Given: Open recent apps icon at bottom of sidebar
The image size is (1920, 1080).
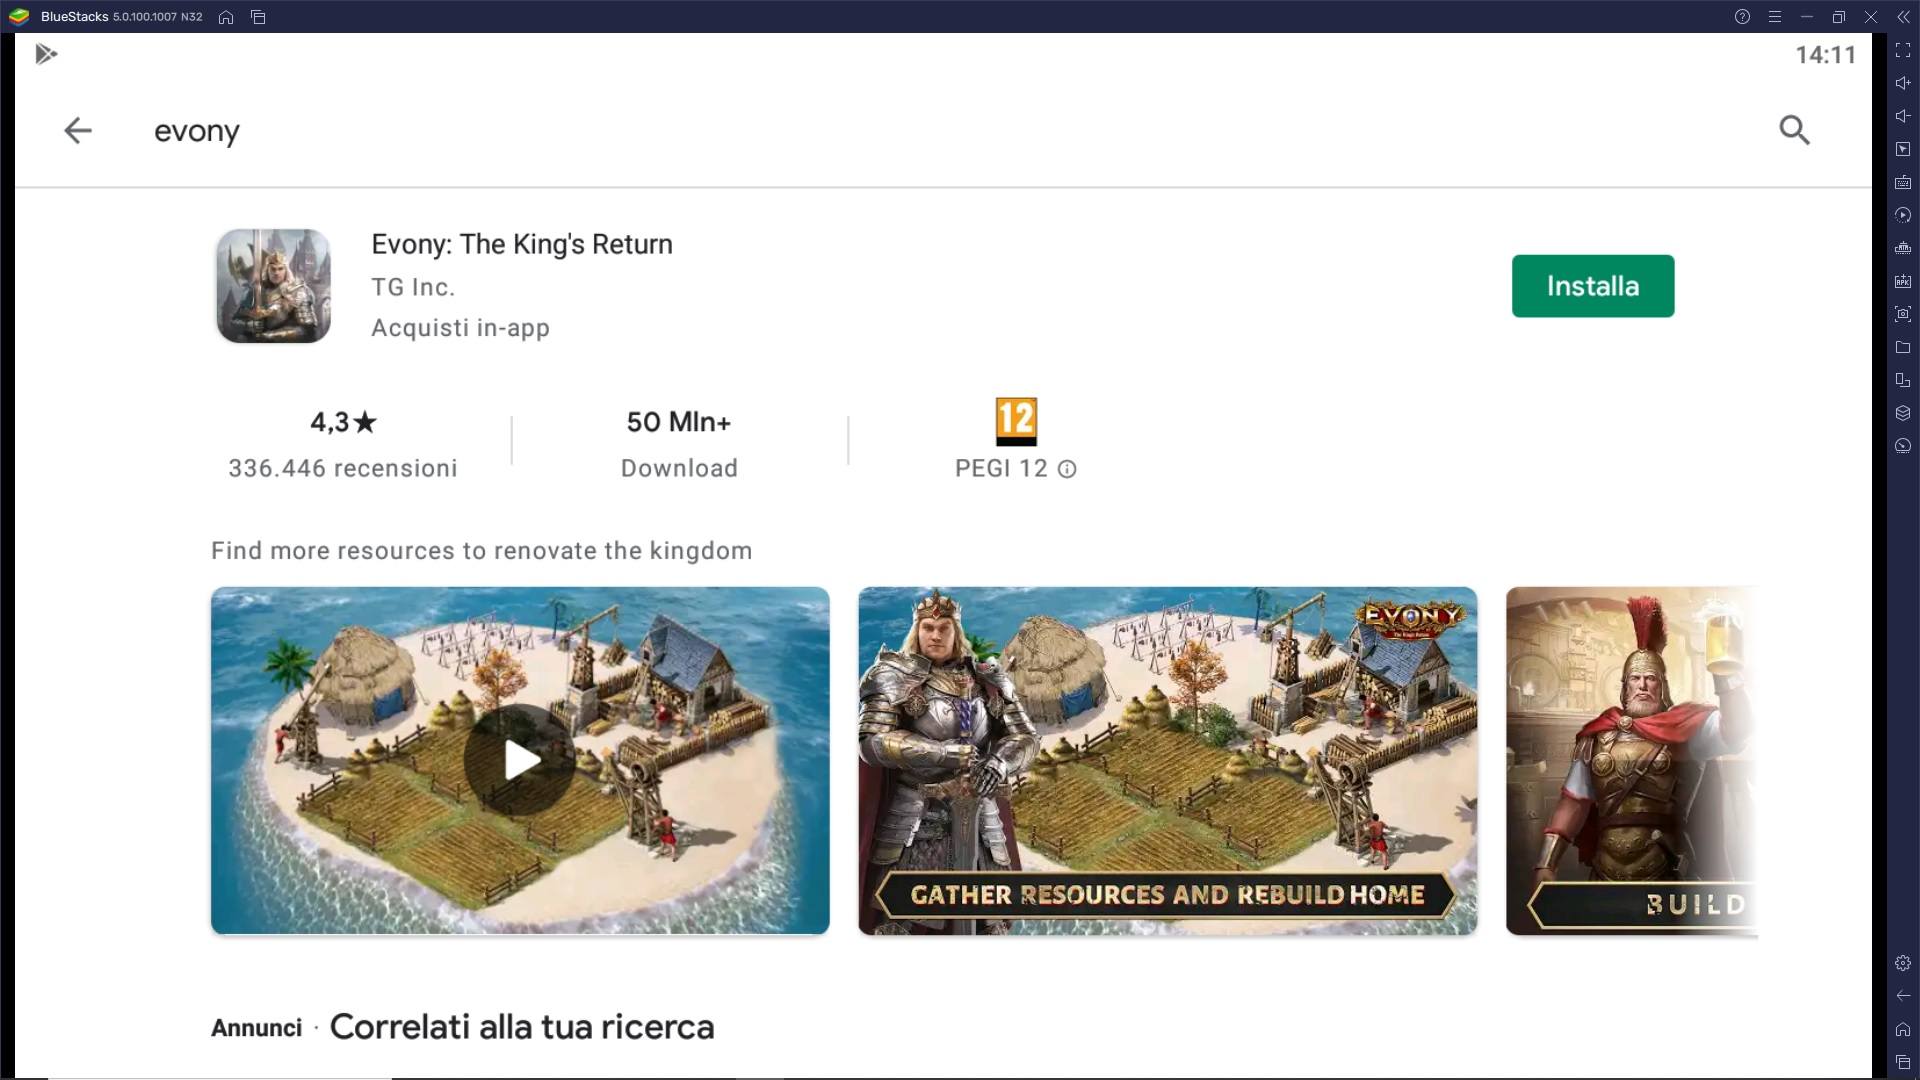Looking at the screenshot, I should pos(1903,1062).
